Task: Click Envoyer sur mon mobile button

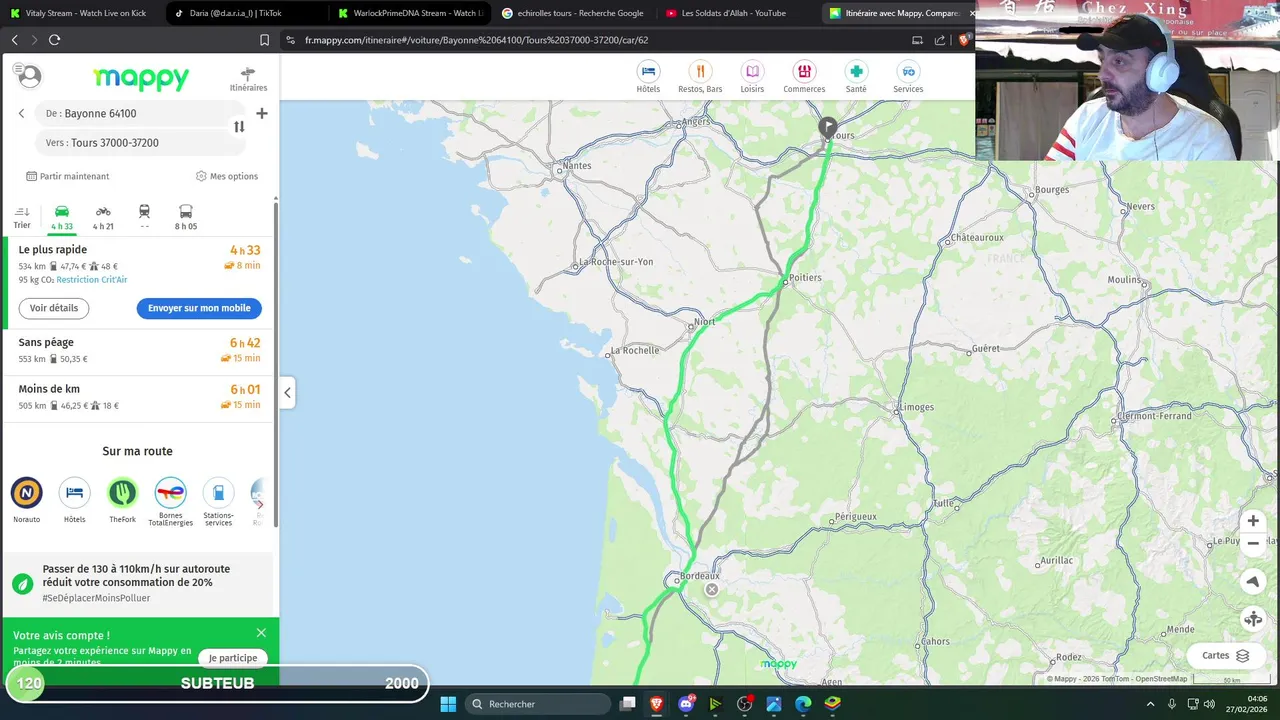Action: click(199, 308)
